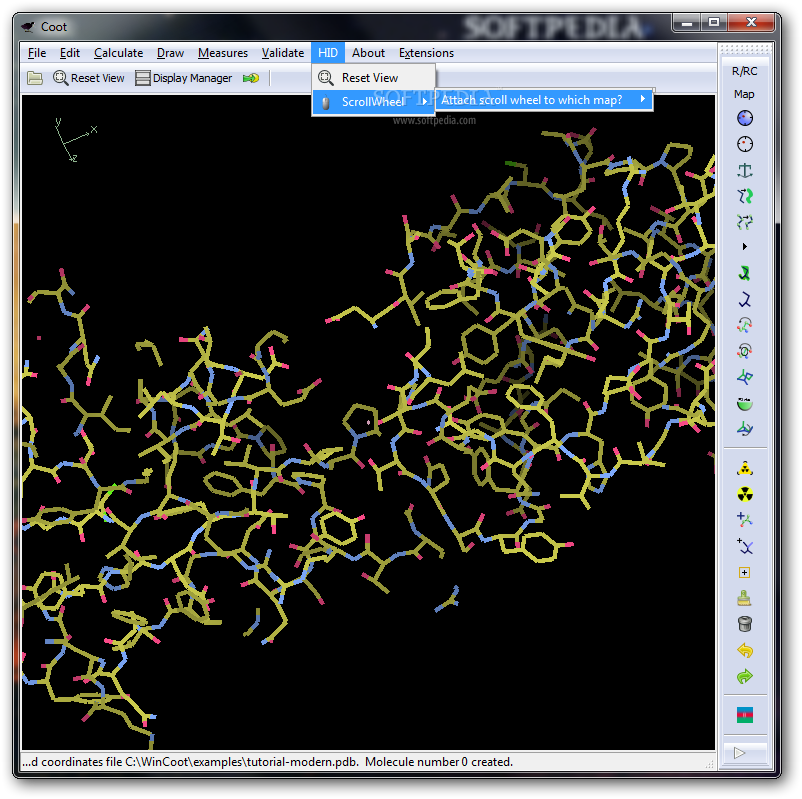Viewport: 802px width, 799px height.
Task: Select the Add Terminal Residue tool
Action: click(x=745, y=520)
